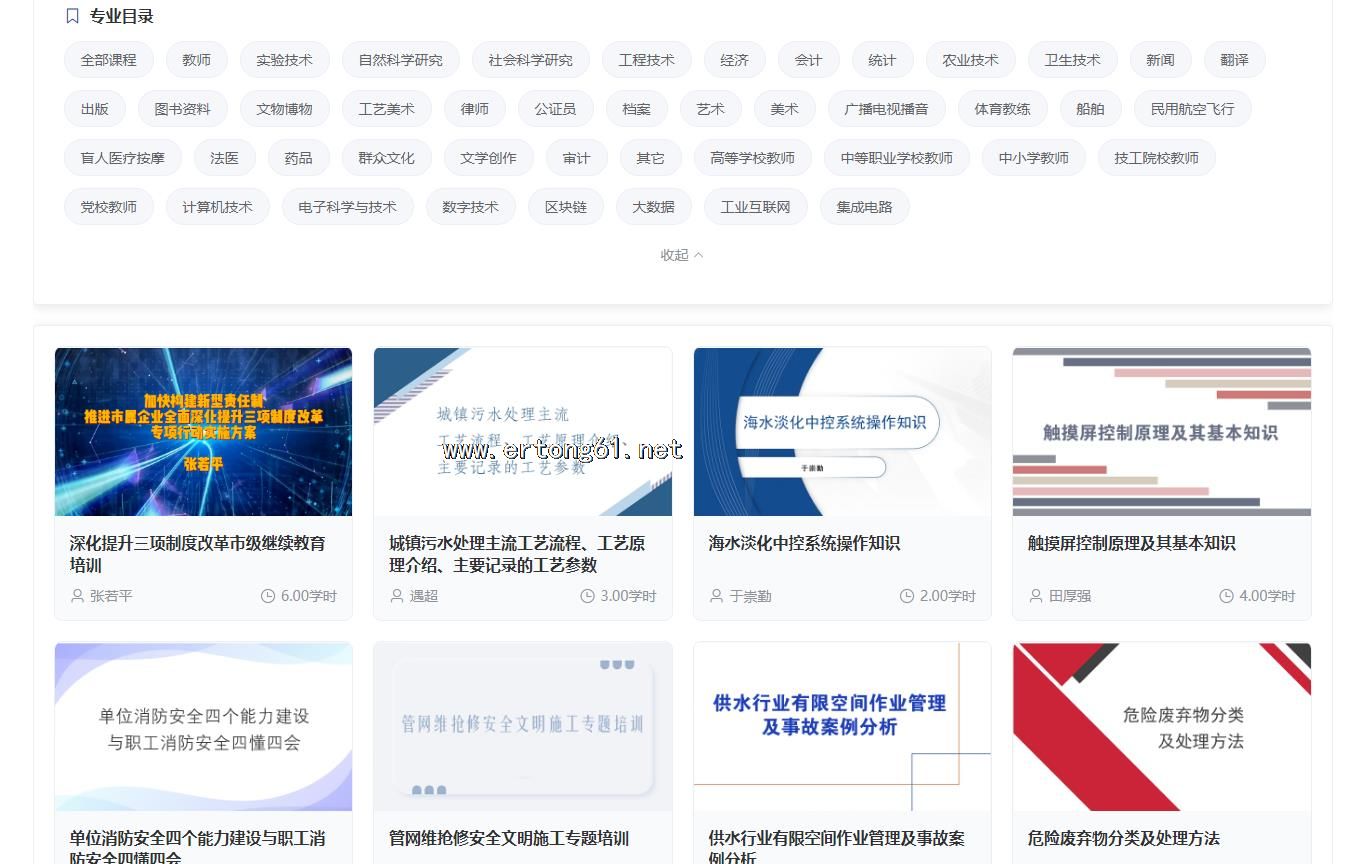Open the 危险废弃物分类及处理方法 course thumbnail
Viewport: 1366px width, 864px height.
point(1161,726)
